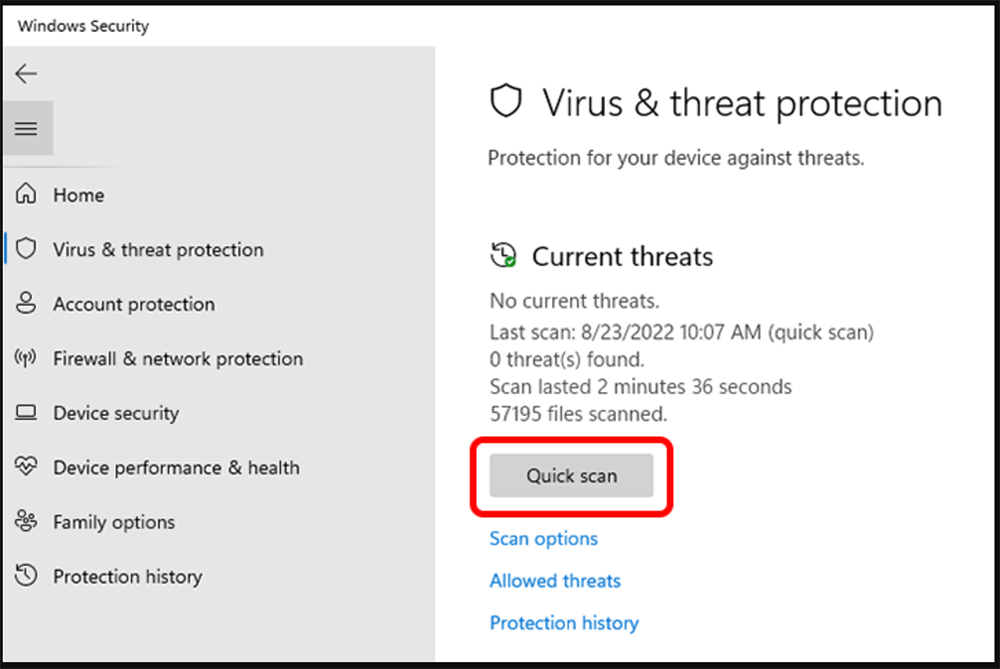Screen dimensions: 1000x669
Task: Click the Home house icon
Action: pos(27,195)
